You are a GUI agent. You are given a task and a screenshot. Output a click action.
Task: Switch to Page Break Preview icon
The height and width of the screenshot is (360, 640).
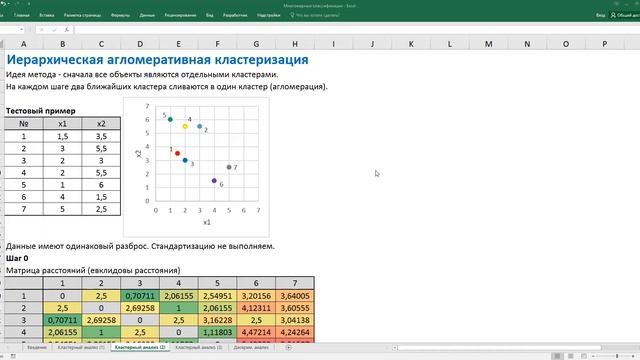click(x=584, y=356)
